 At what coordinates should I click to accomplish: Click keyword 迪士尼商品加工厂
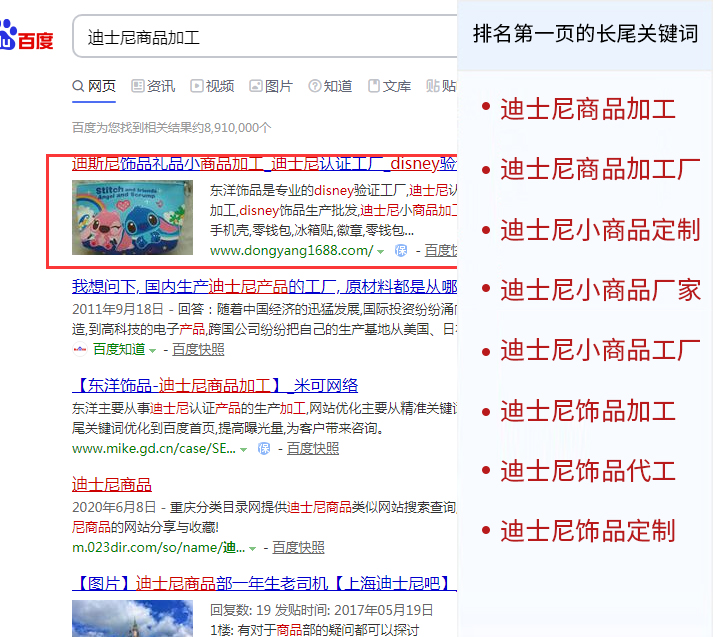[x=600, y=170]
